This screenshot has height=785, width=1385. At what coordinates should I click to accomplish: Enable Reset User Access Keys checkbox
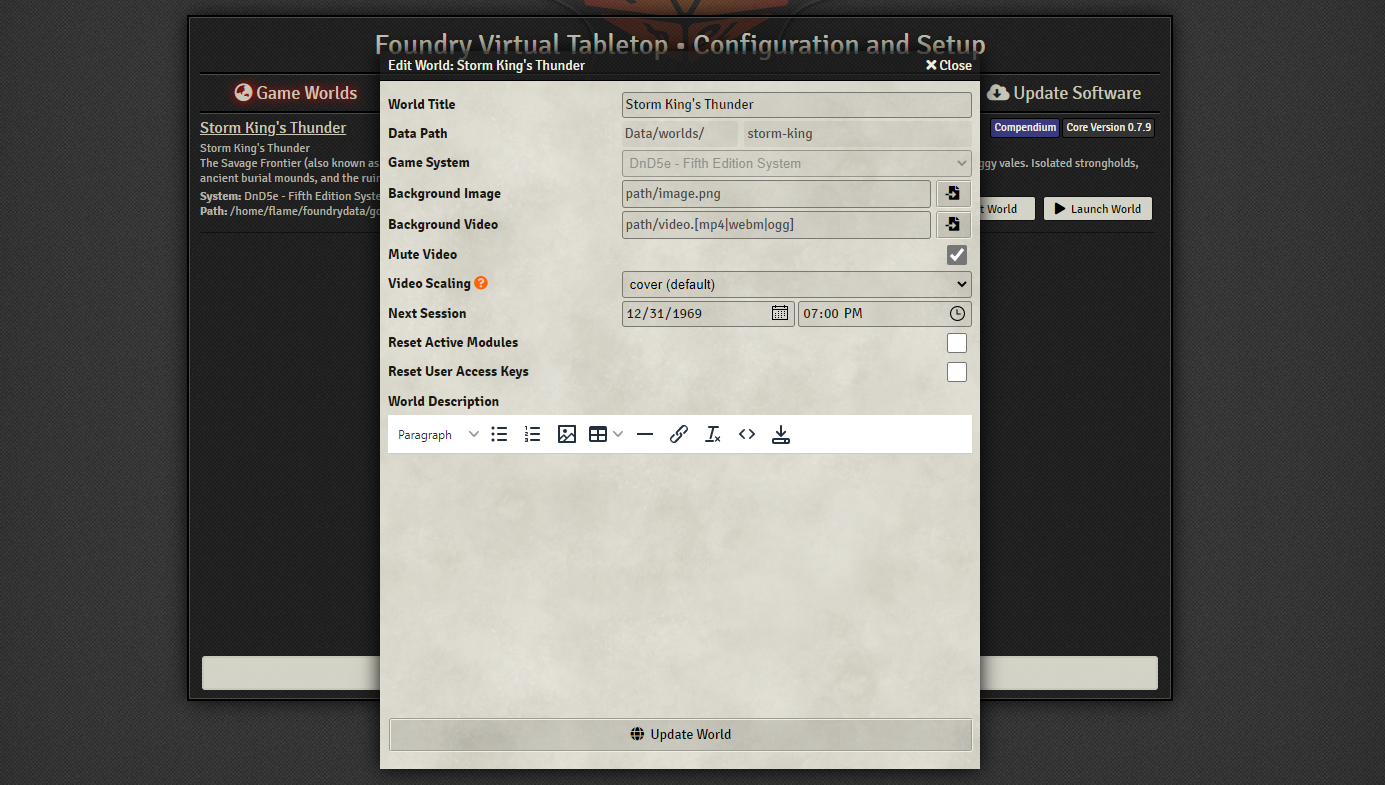pos(957,372)
